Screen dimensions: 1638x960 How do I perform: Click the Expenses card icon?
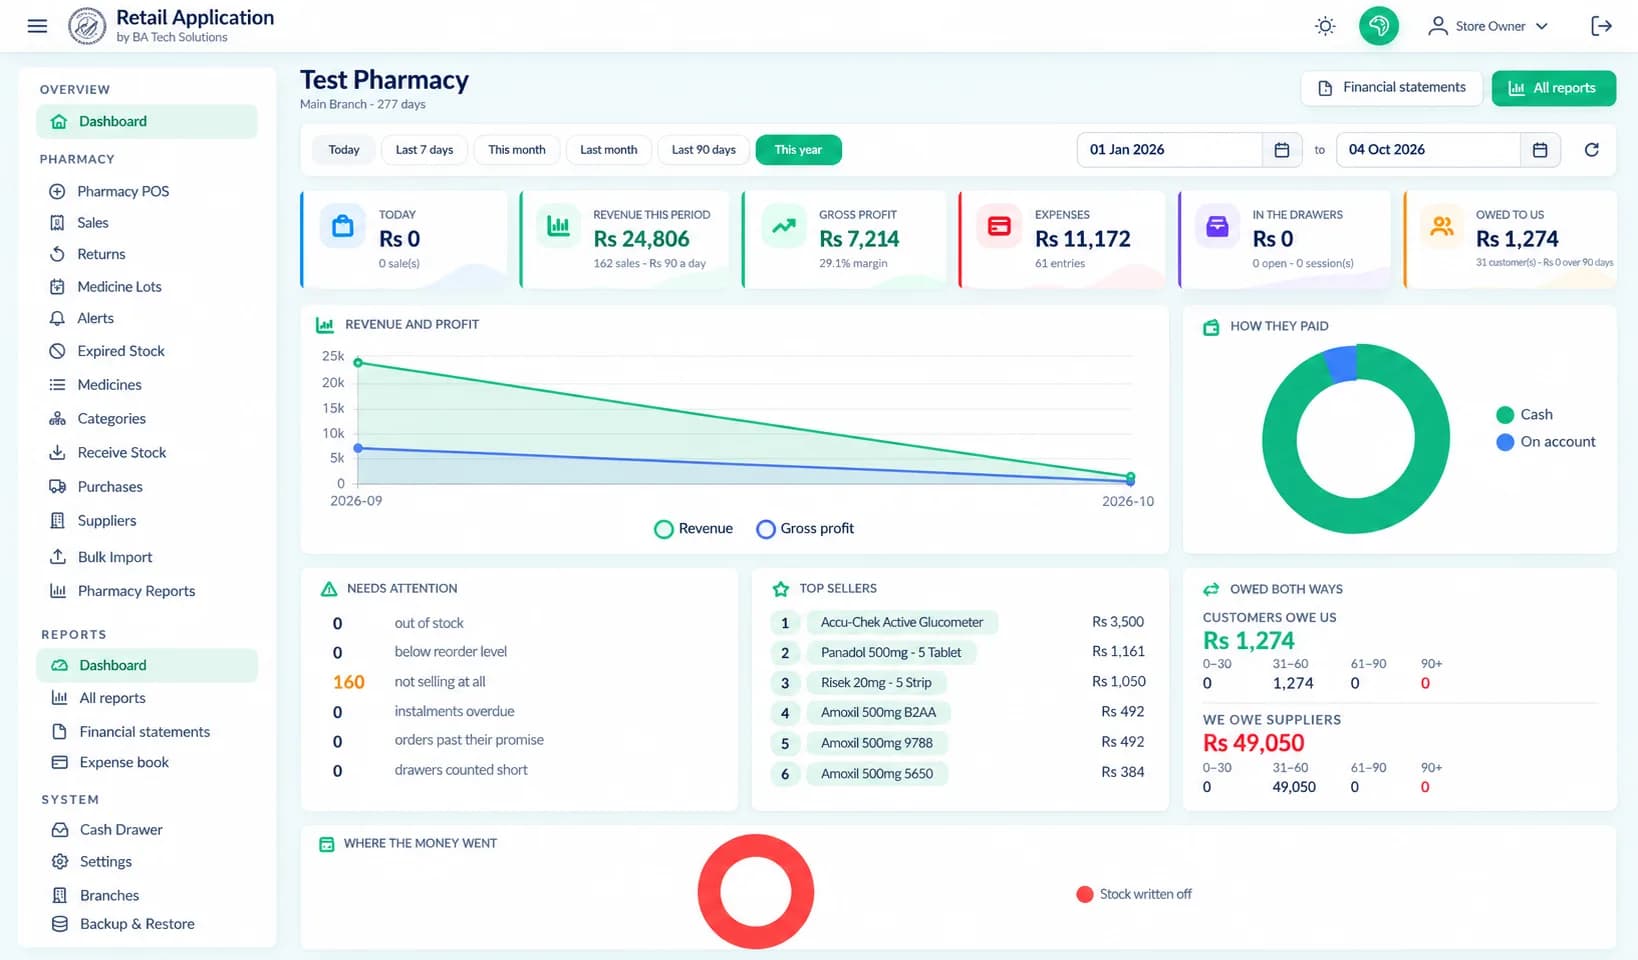[999, 226]
